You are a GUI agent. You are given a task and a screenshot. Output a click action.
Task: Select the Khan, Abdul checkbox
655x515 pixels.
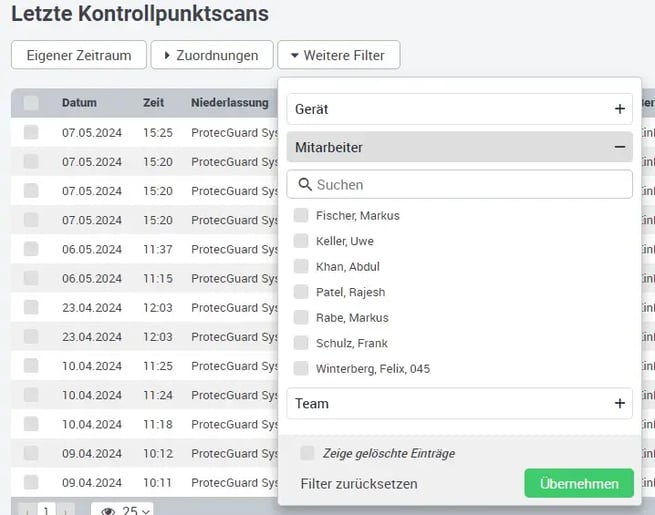301,266
